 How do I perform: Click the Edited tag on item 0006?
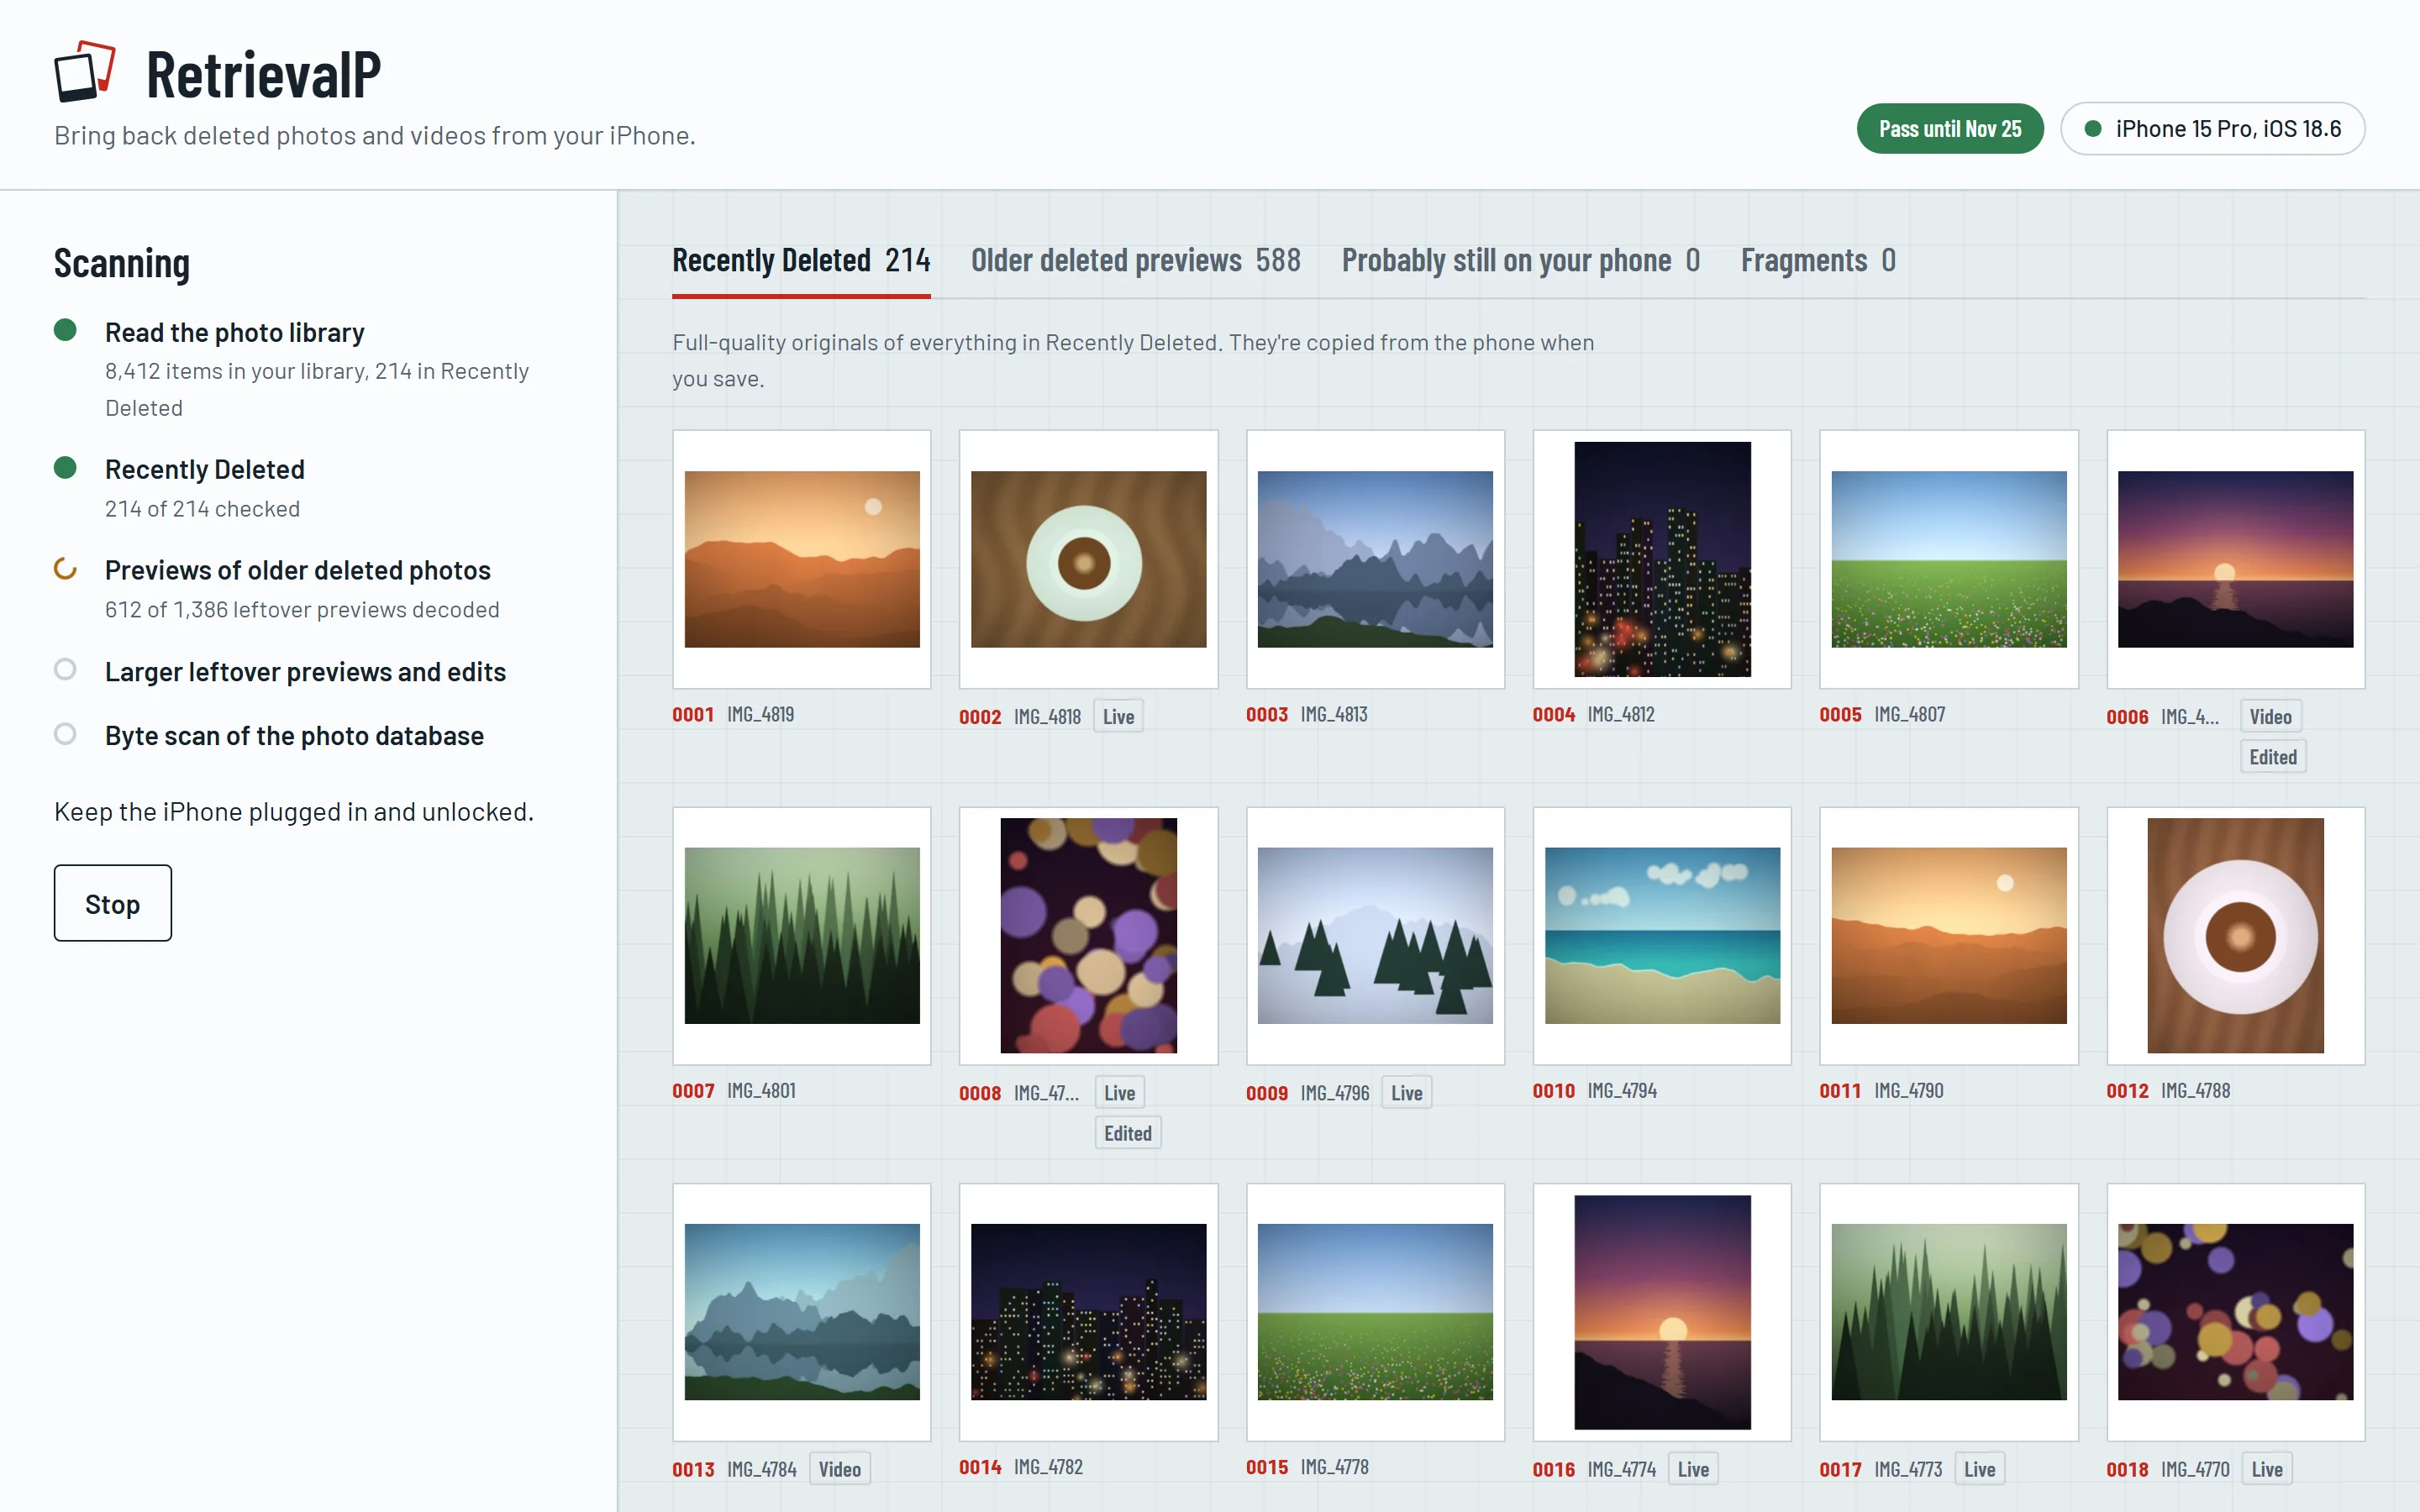click(2273, 757)
